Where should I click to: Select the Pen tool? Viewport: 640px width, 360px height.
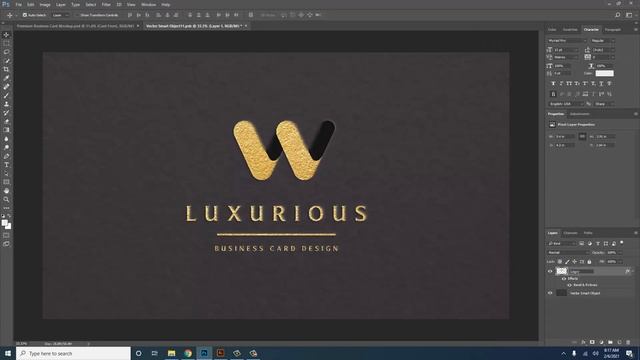point(6,156)
